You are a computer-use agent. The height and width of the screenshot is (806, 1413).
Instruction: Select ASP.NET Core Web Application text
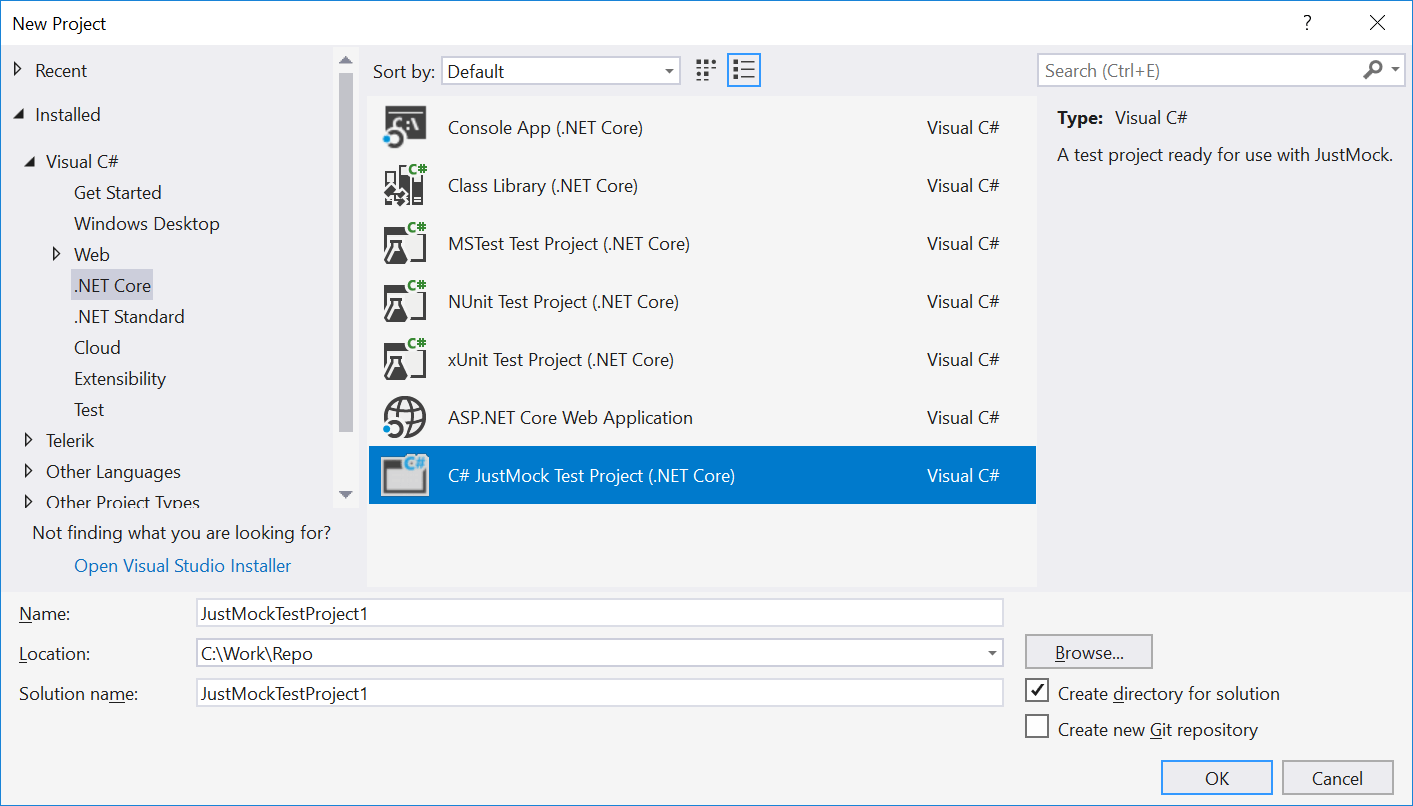pyautogui.click(x=570, y=417)
